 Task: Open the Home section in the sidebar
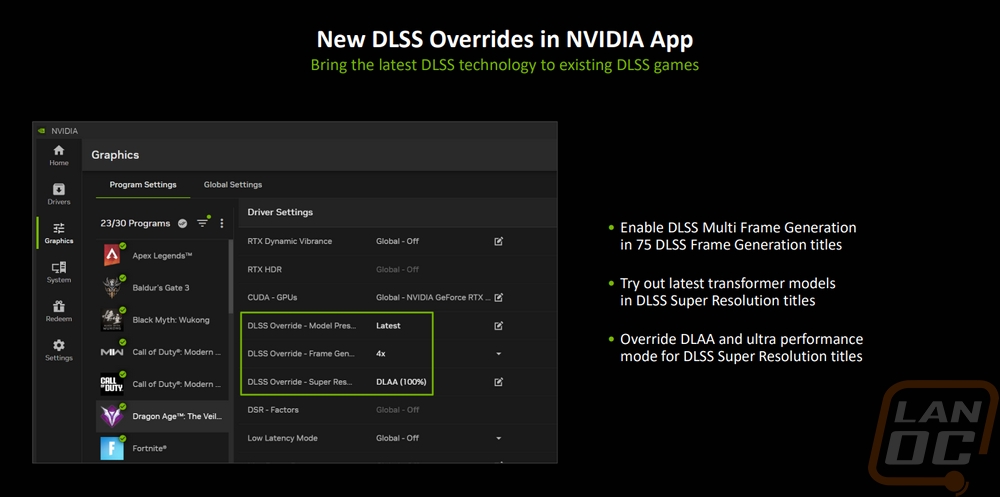[59, 155]
